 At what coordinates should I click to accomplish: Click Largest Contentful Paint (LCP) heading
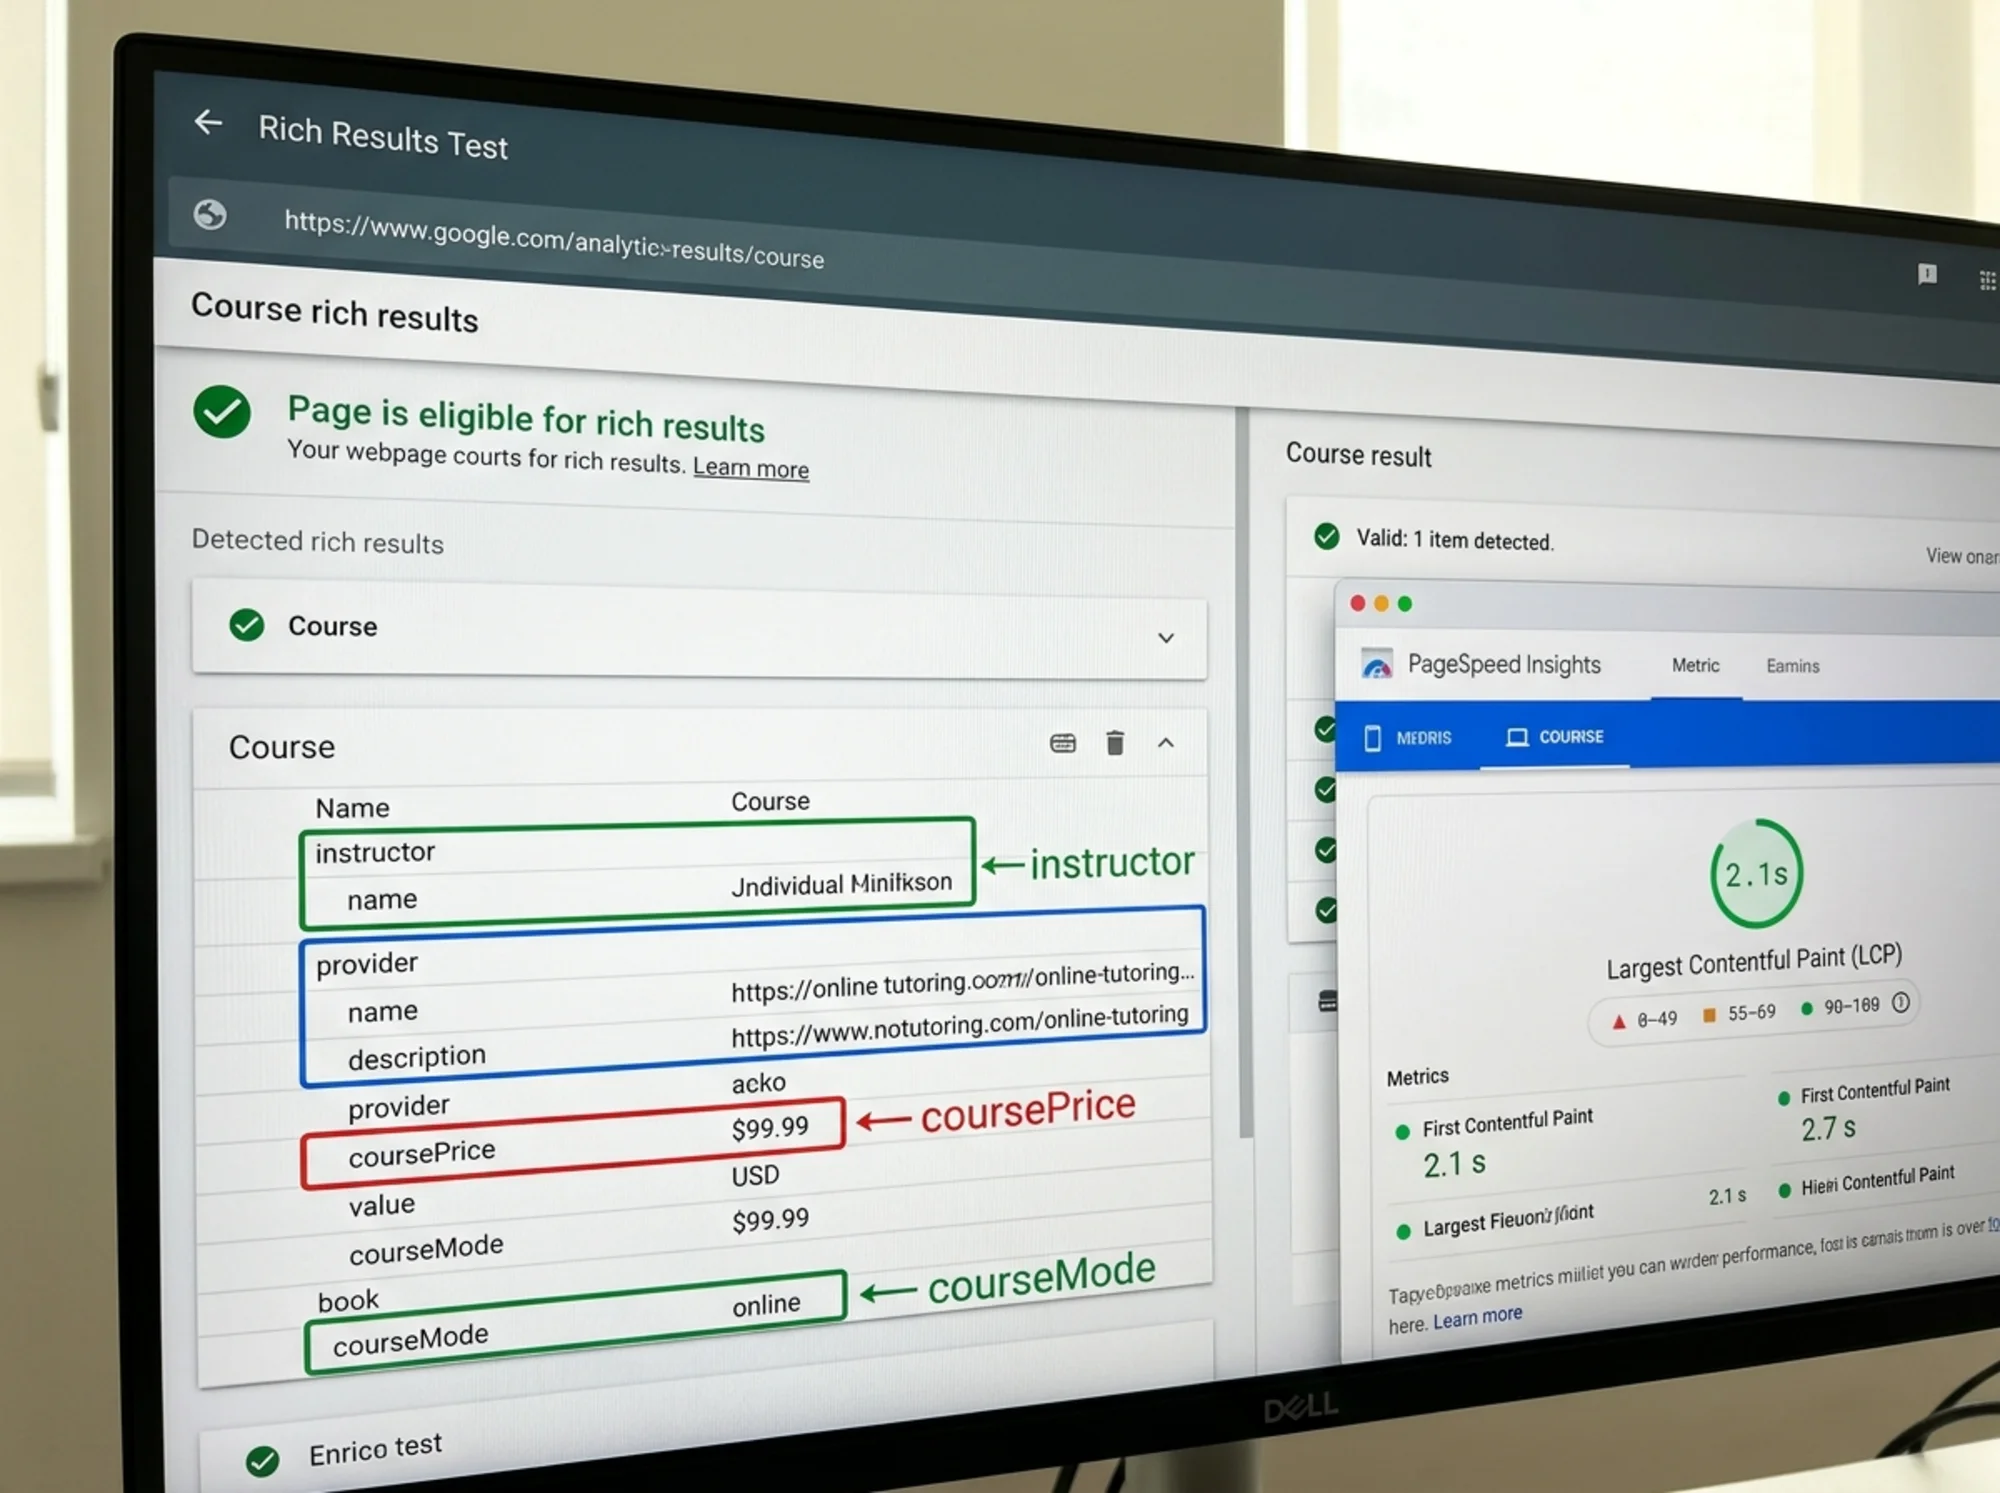(1754, 961)
